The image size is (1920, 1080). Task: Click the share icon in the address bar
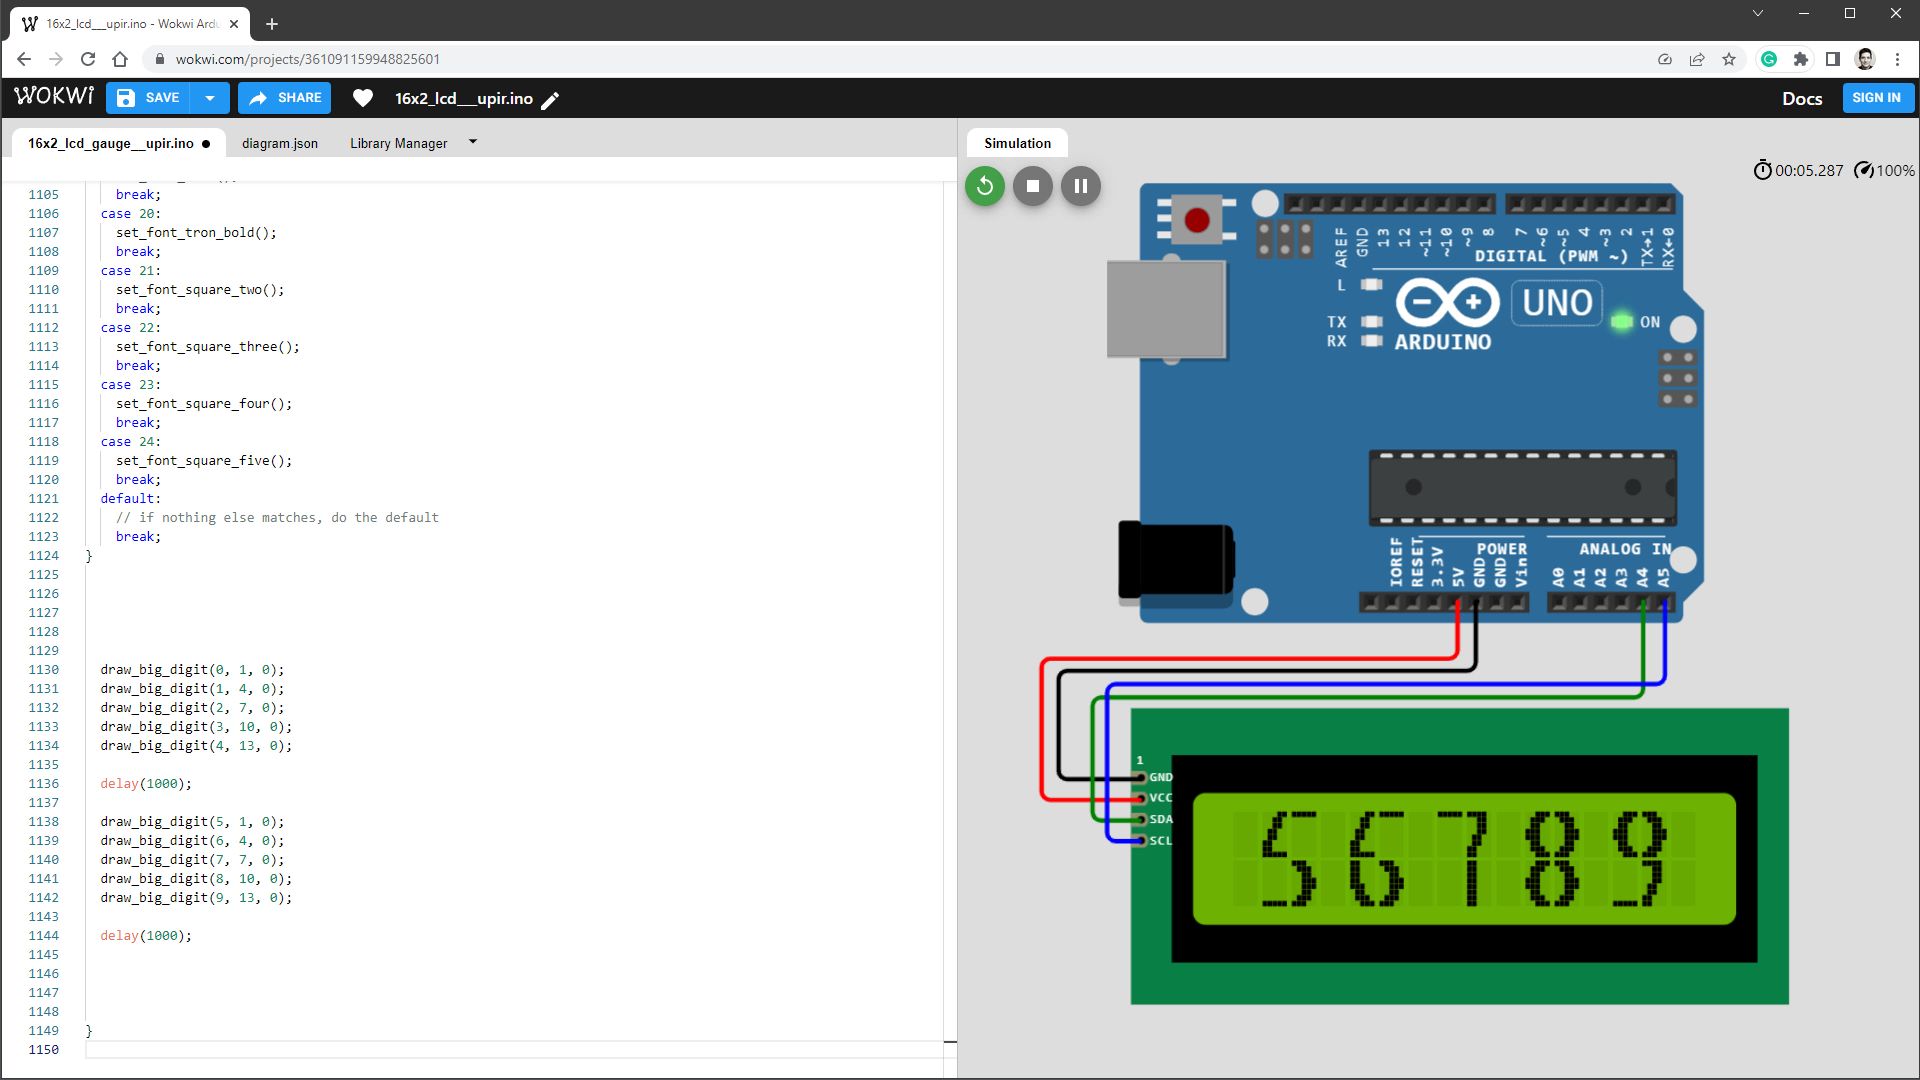(1697, 59)
